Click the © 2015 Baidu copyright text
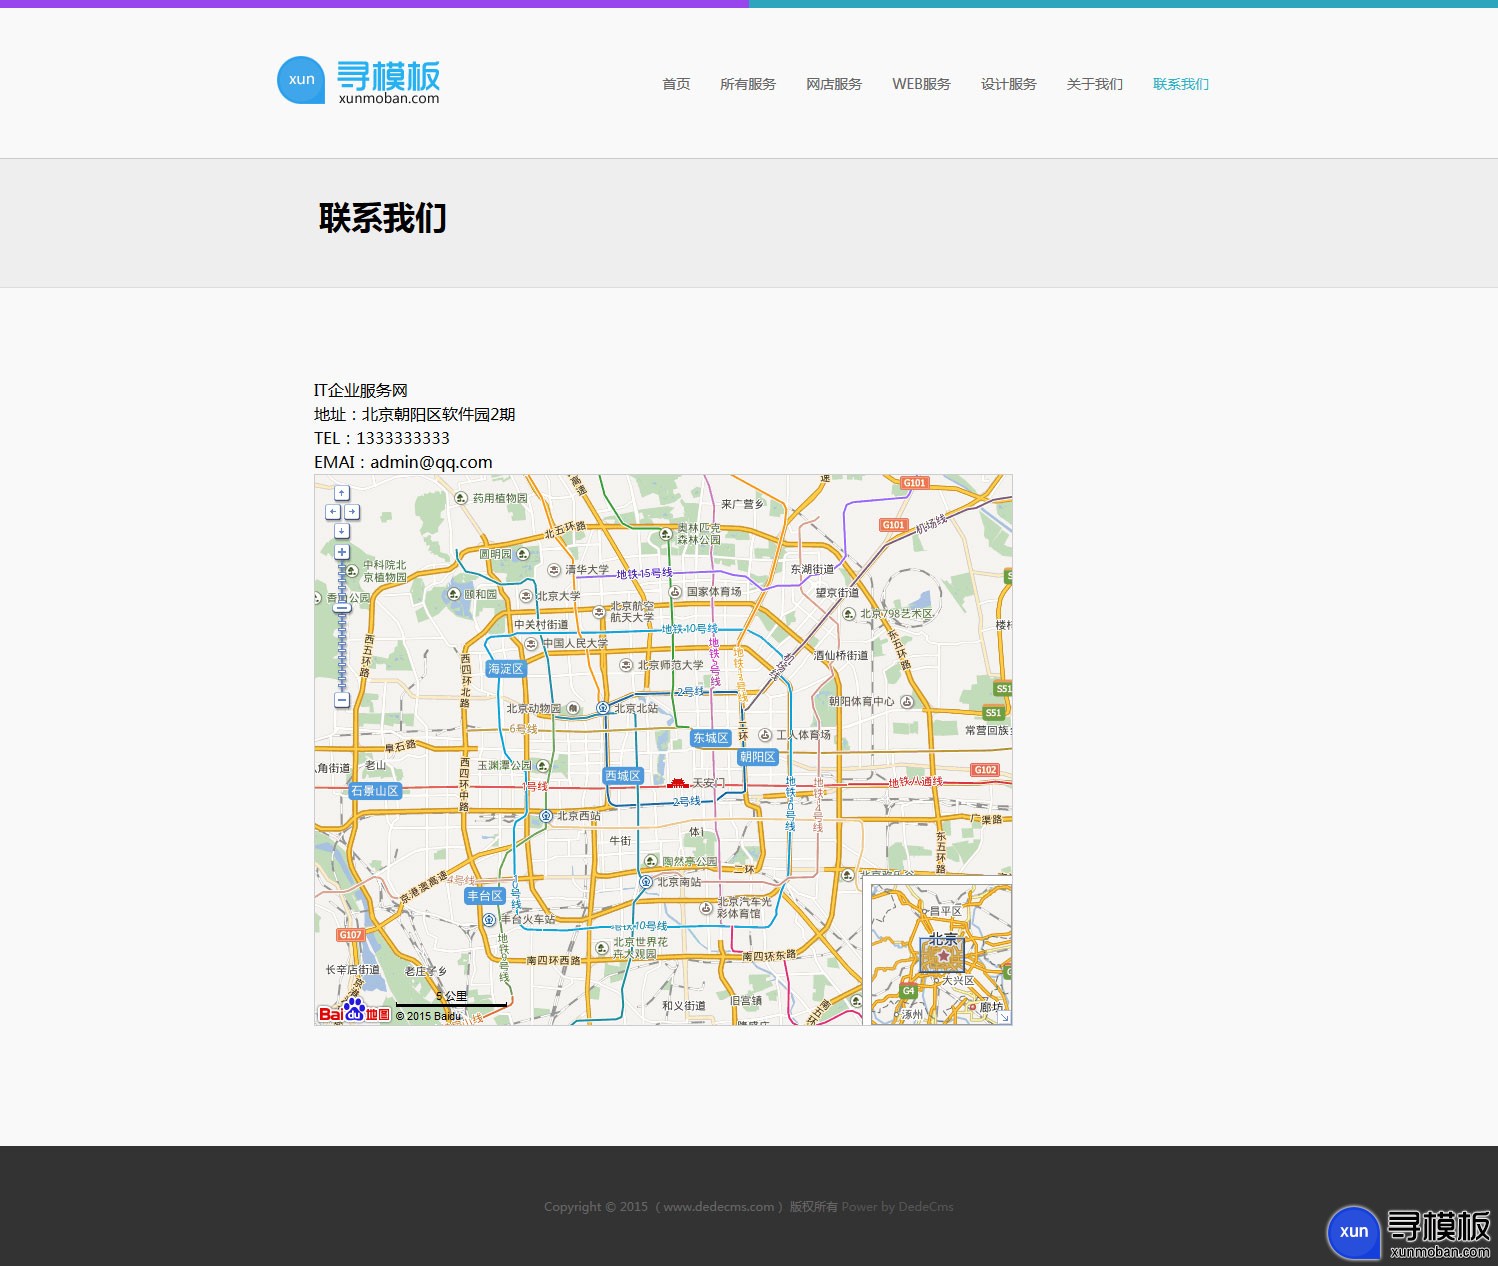Viewport: 1498px width, 1266px height. tap(428, 1016)
